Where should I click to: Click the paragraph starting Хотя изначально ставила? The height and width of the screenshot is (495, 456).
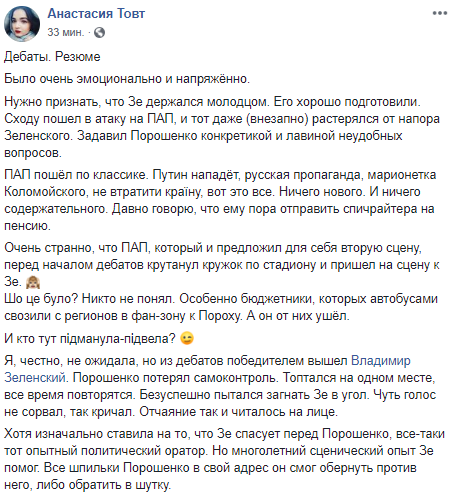pyautogui.click(x=224, y=459)
